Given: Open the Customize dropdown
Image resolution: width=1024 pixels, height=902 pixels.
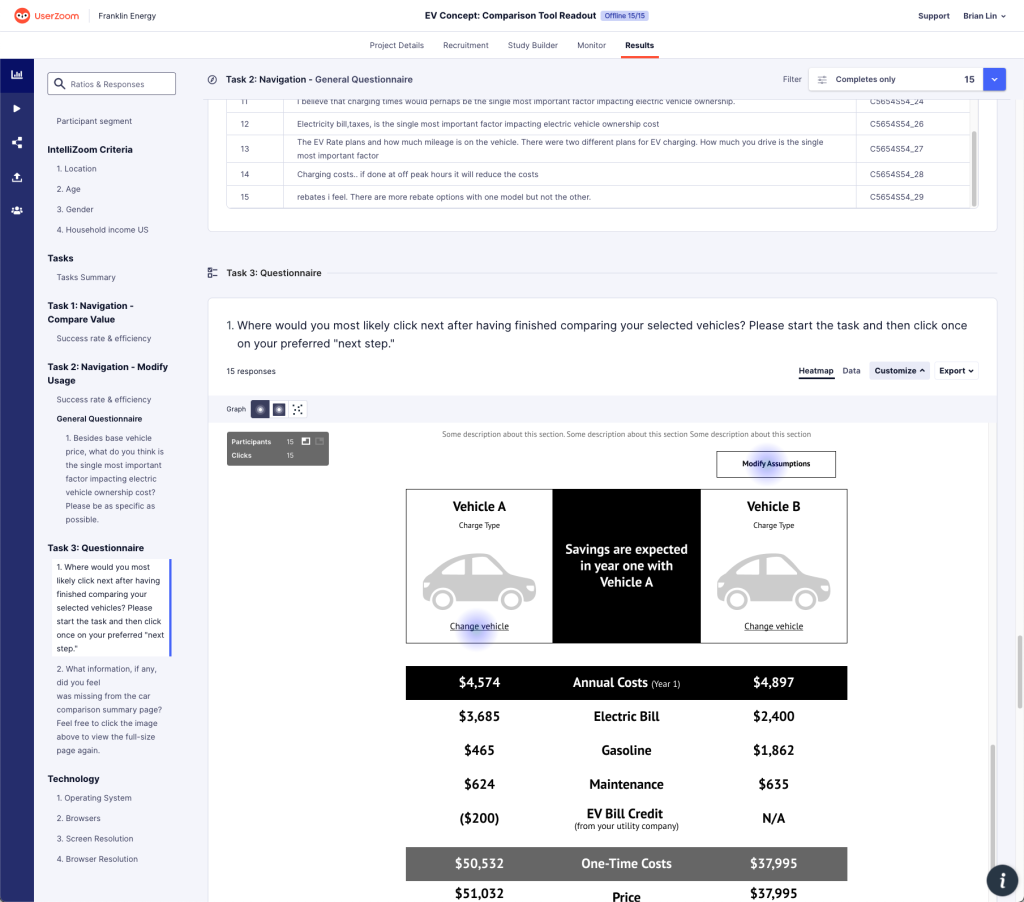Looking at the screenshot, I should coord(899,371).
